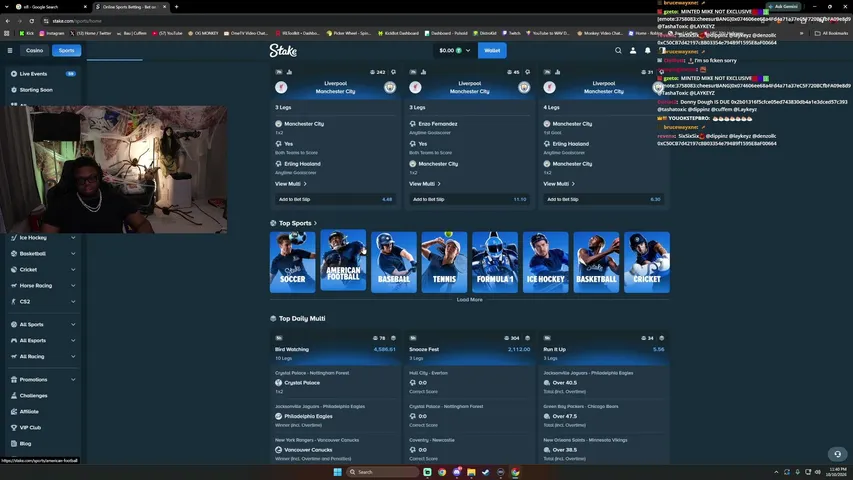
Task: Open a new browser tab
Action: [176, 7]
